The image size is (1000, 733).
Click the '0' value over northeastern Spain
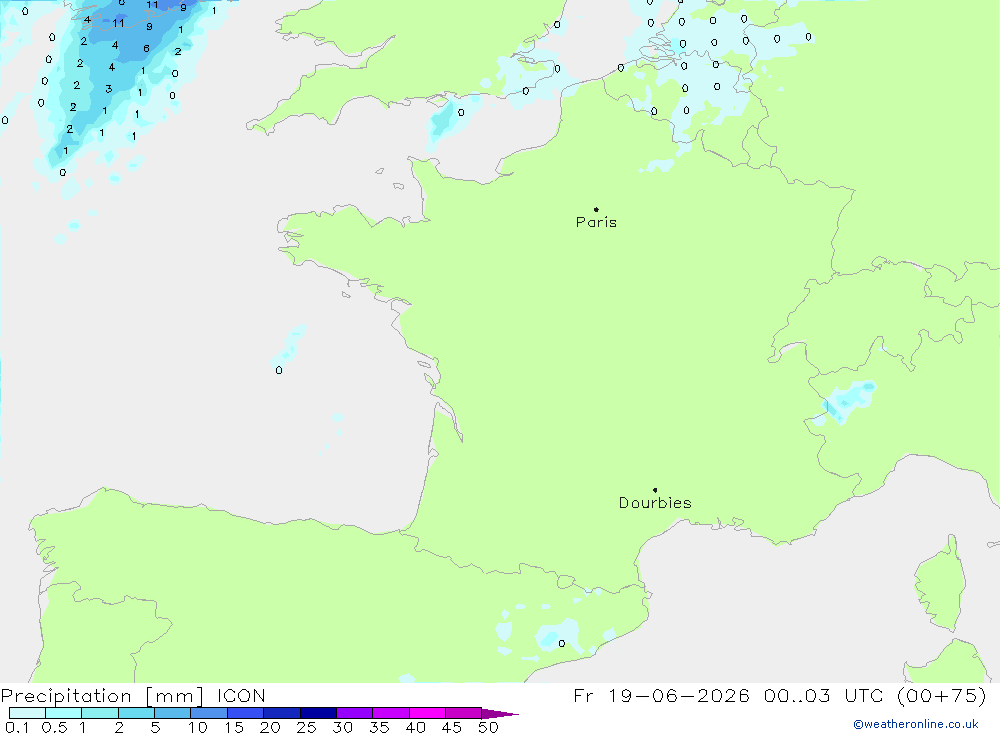(x=561, y=643)
